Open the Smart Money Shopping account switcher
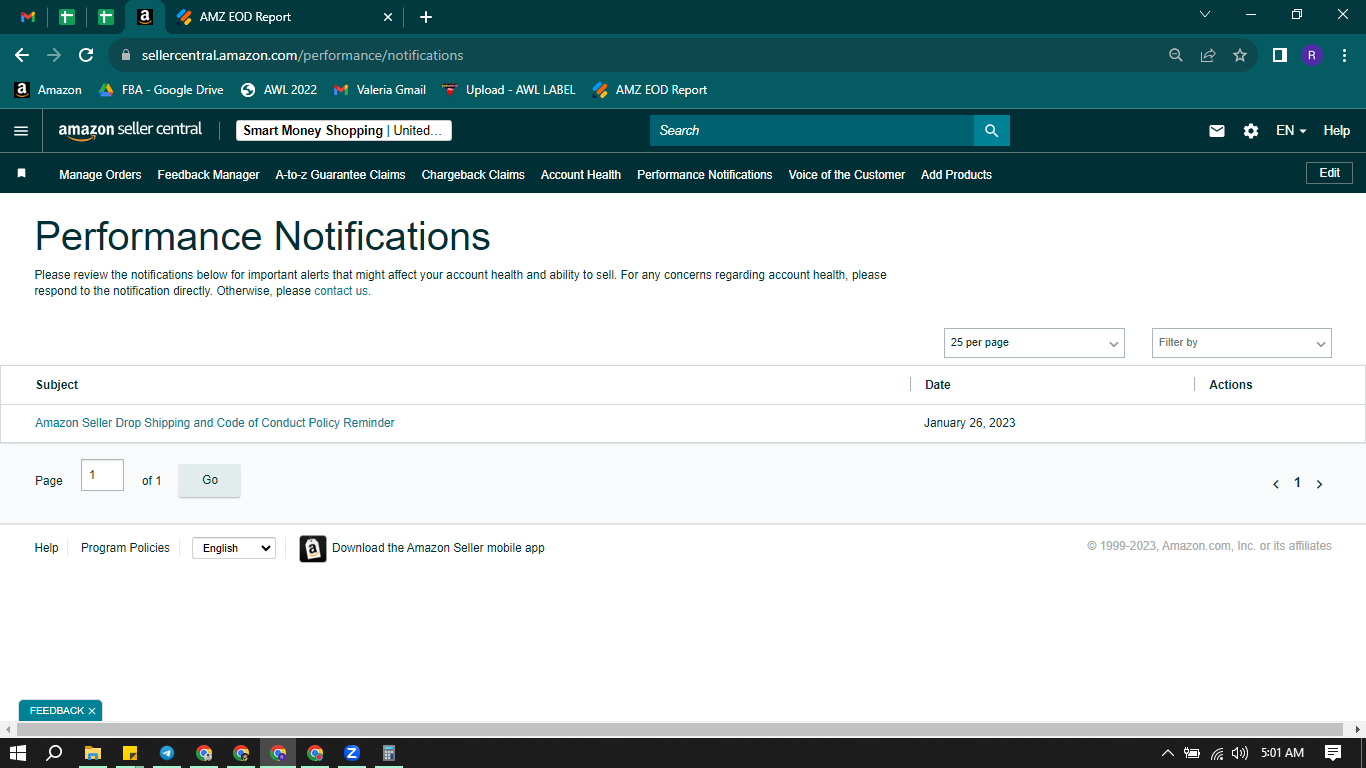 (x=344, y=131)
